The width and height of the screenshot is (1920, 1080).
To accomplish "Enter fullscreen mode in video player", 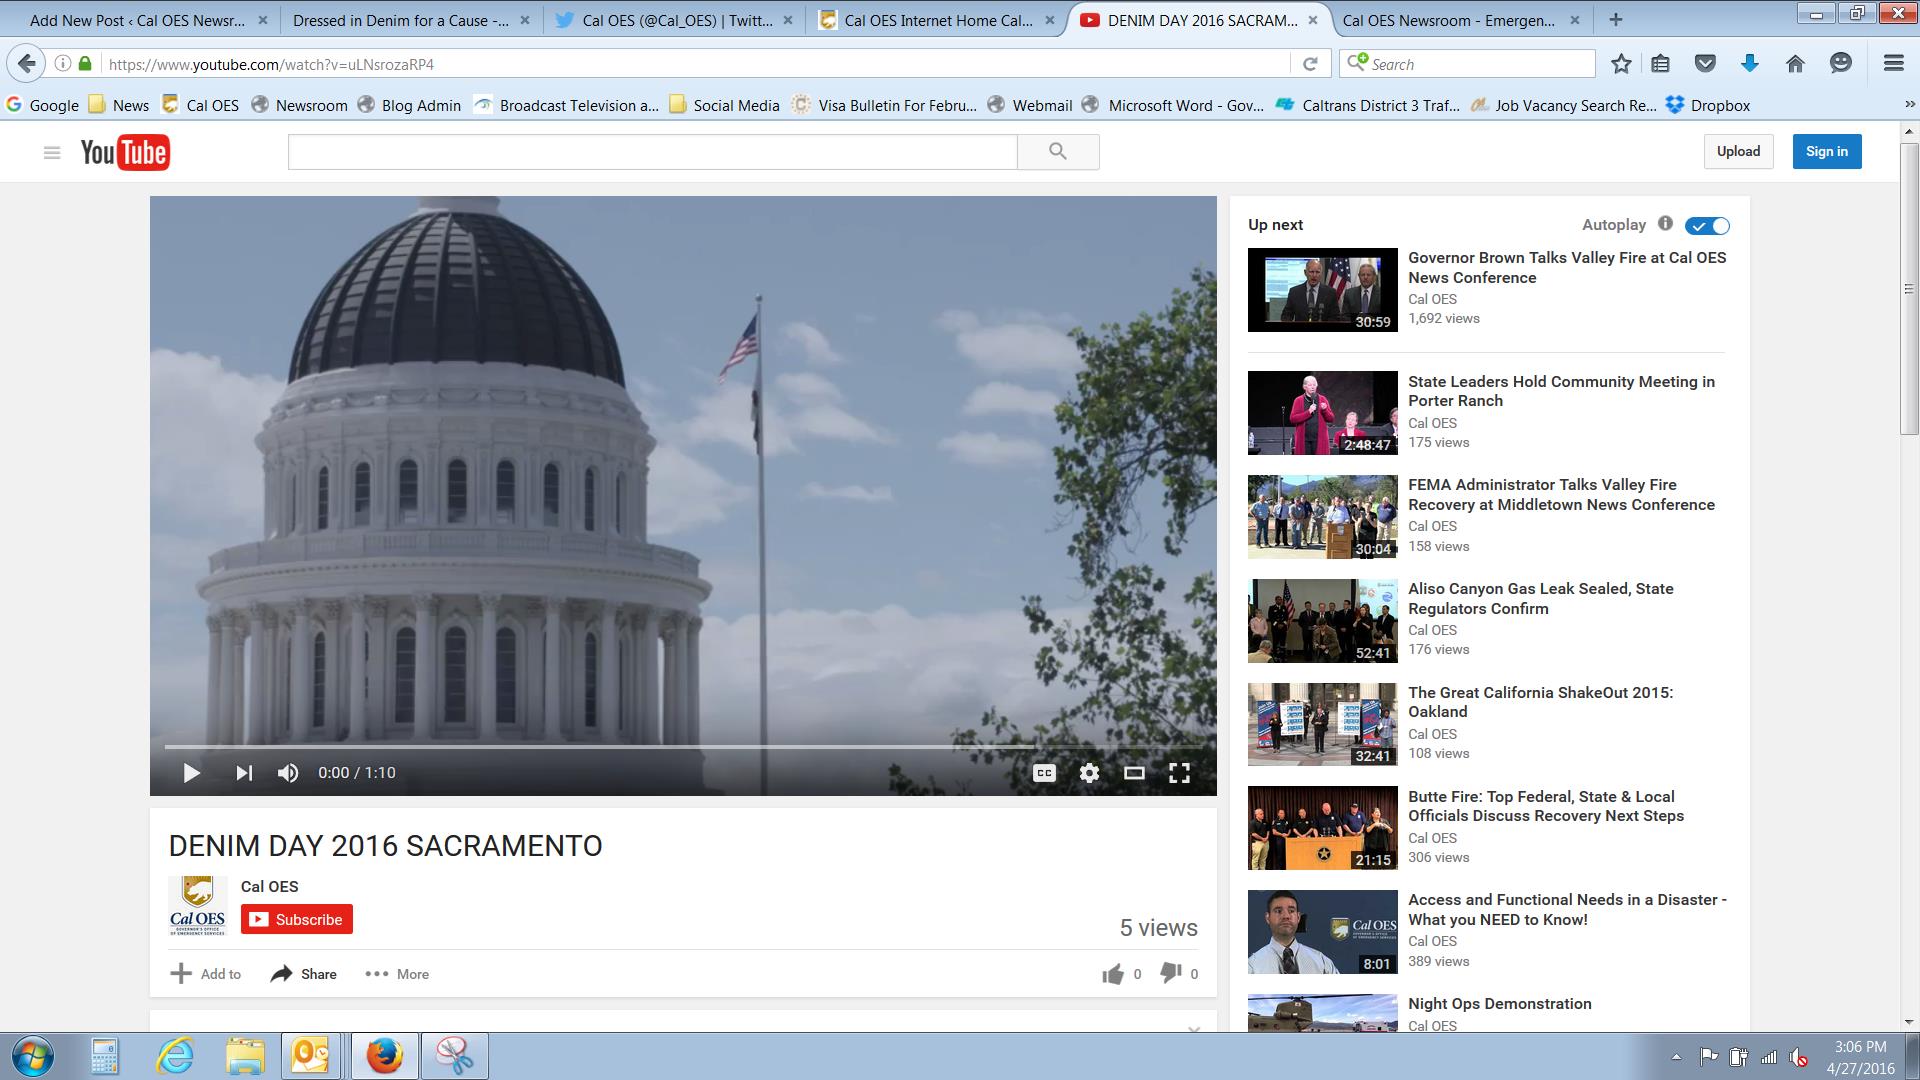I will point(1179,773).
